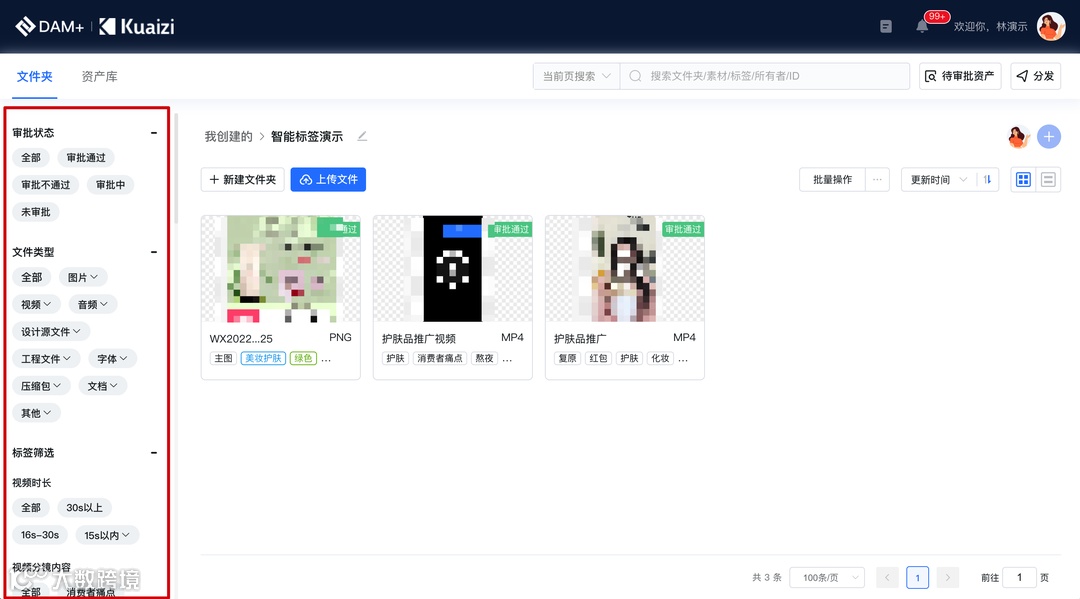Click 消费者痛点 tag on video card

[440, 359]
